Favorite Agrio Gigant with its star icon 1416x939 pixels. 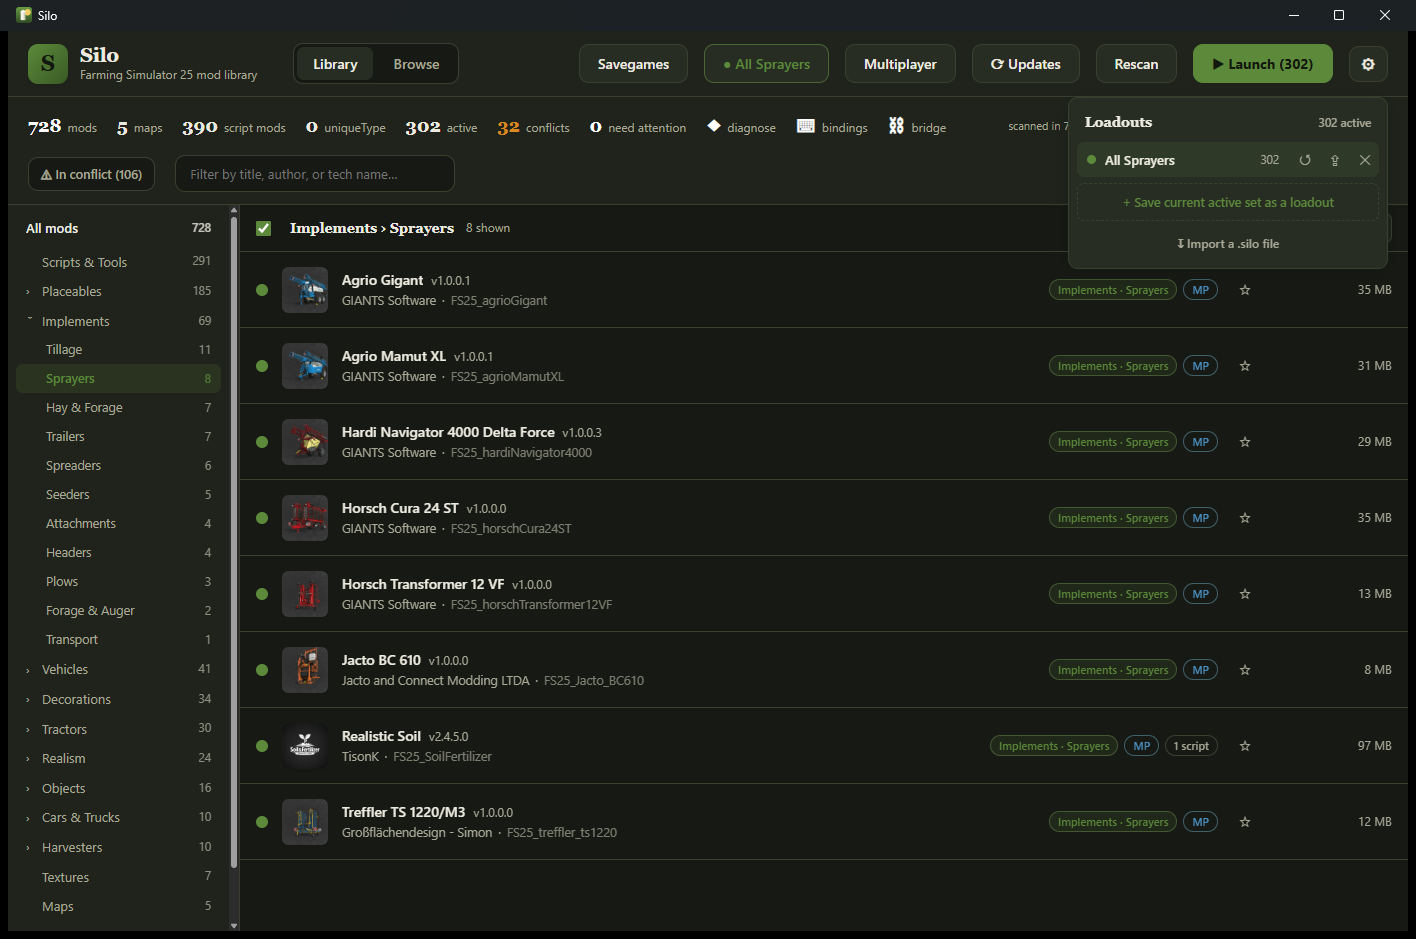click(x=1245, y=290)
